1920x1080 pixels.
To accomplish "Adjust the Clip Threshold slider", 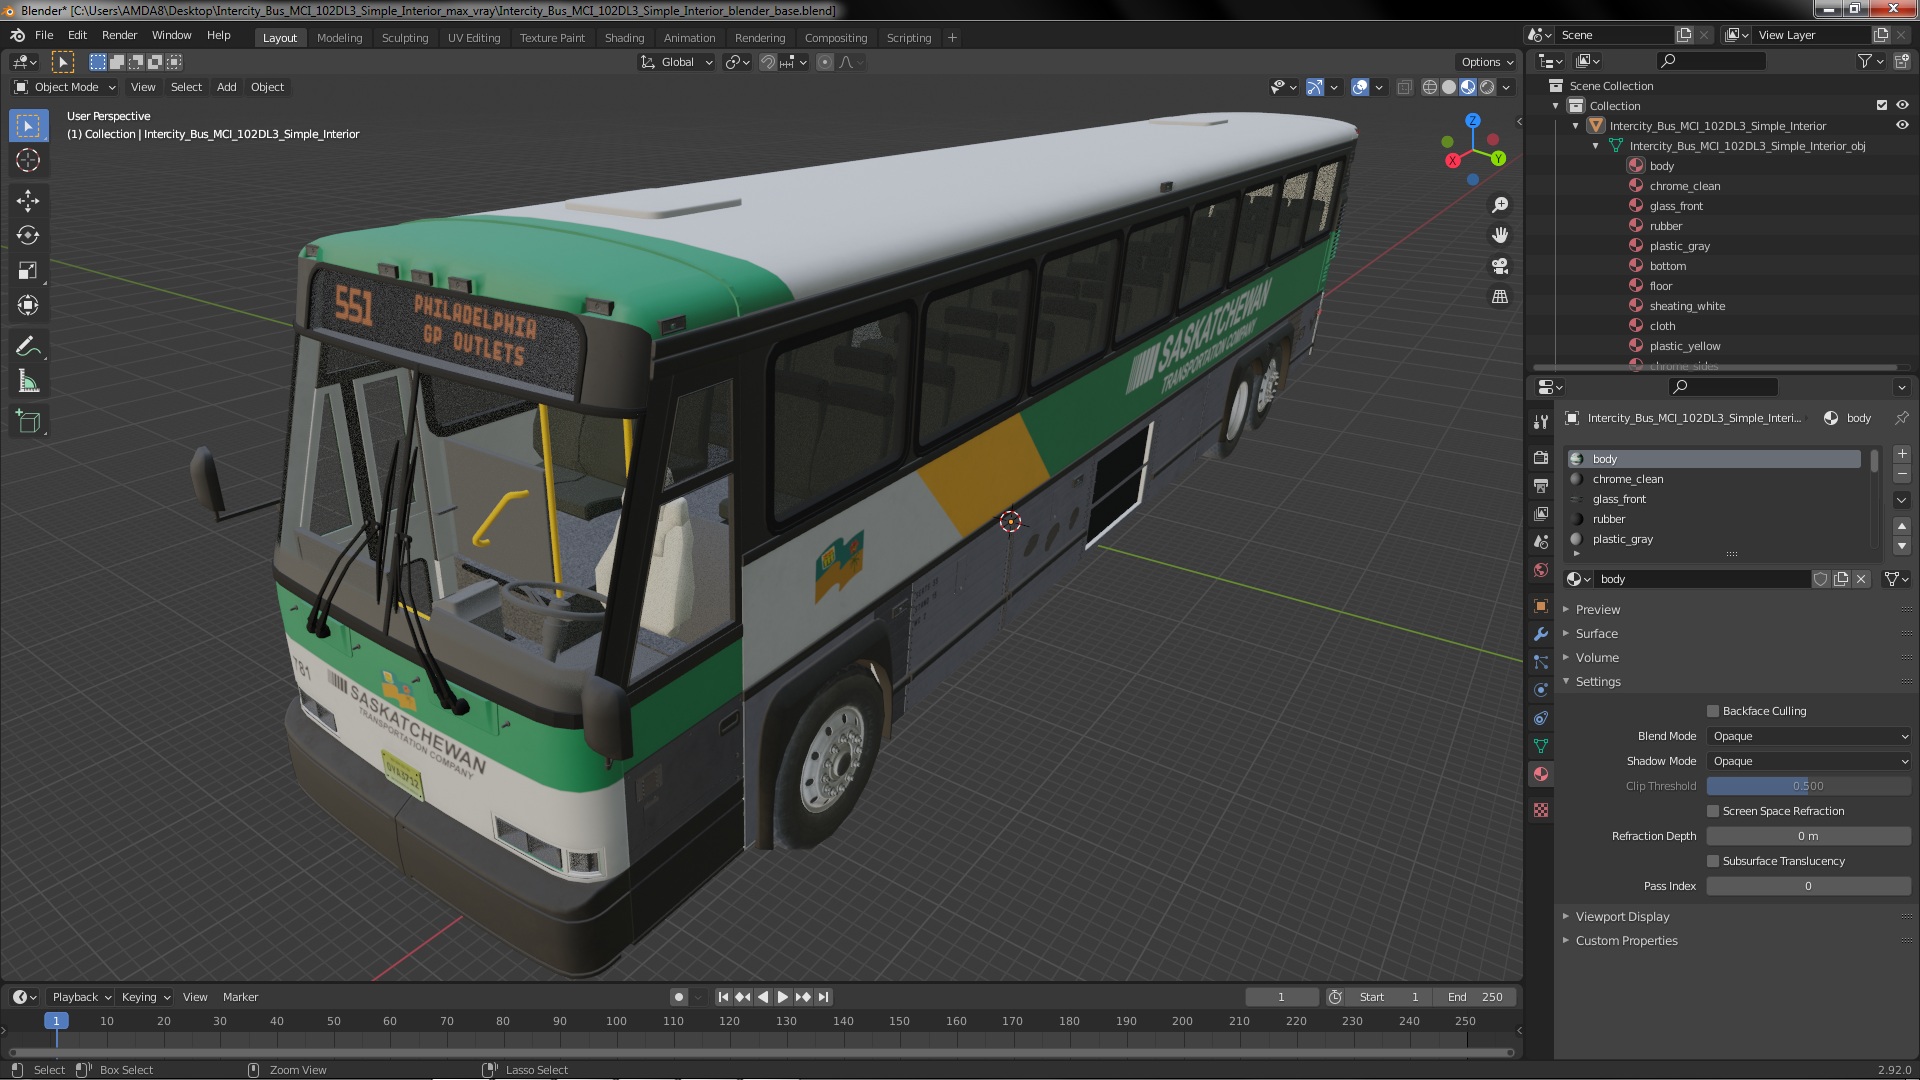I will pos(1808,786).
